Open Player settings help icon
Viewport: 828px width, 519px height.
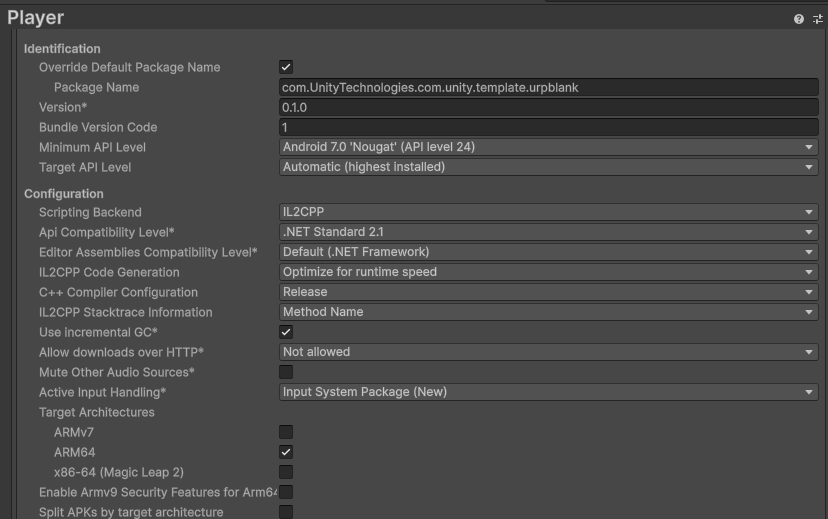pyautogui.click(x=798, y=19)
